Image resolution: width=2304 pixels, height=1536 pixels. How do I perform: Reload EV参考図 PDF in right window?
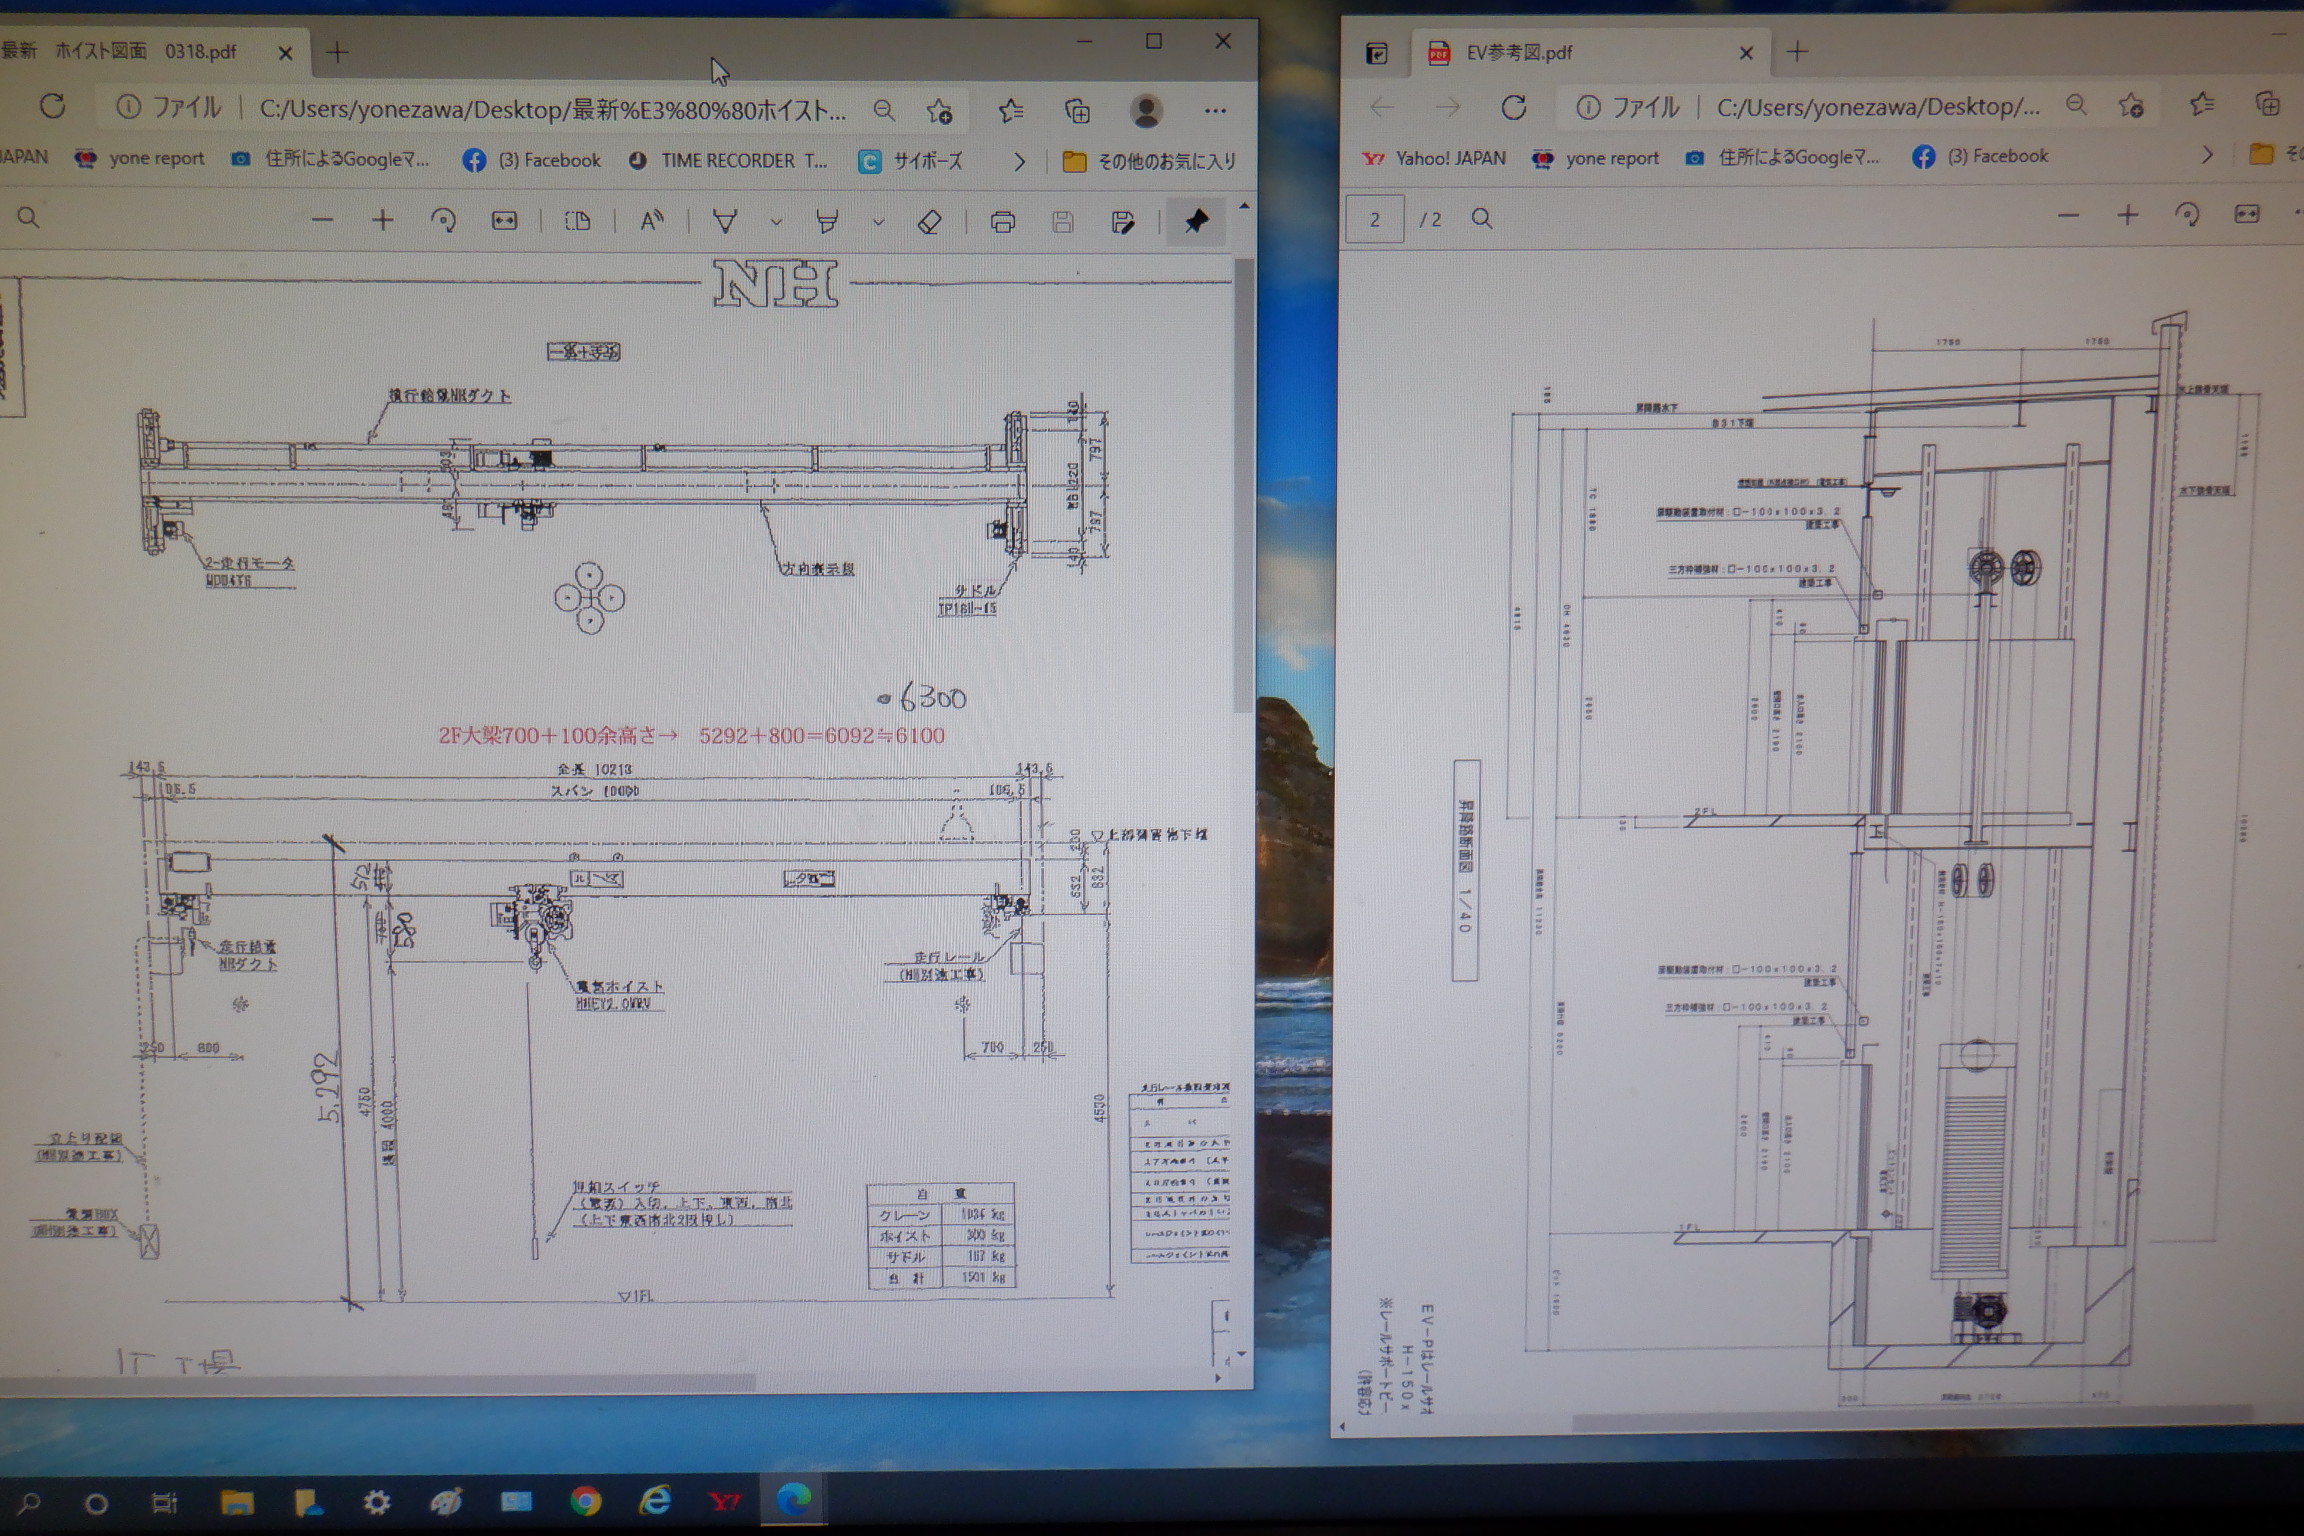1513,107
